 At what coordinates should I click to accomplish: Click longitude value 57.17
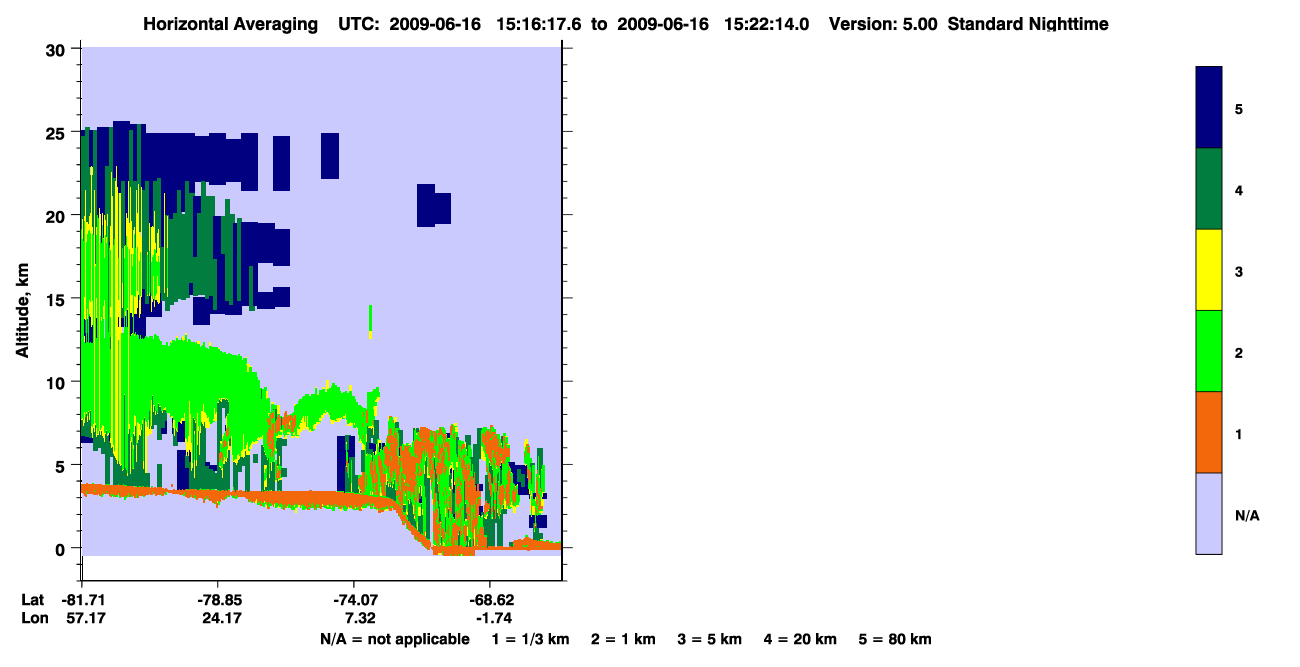pos(85,618)
